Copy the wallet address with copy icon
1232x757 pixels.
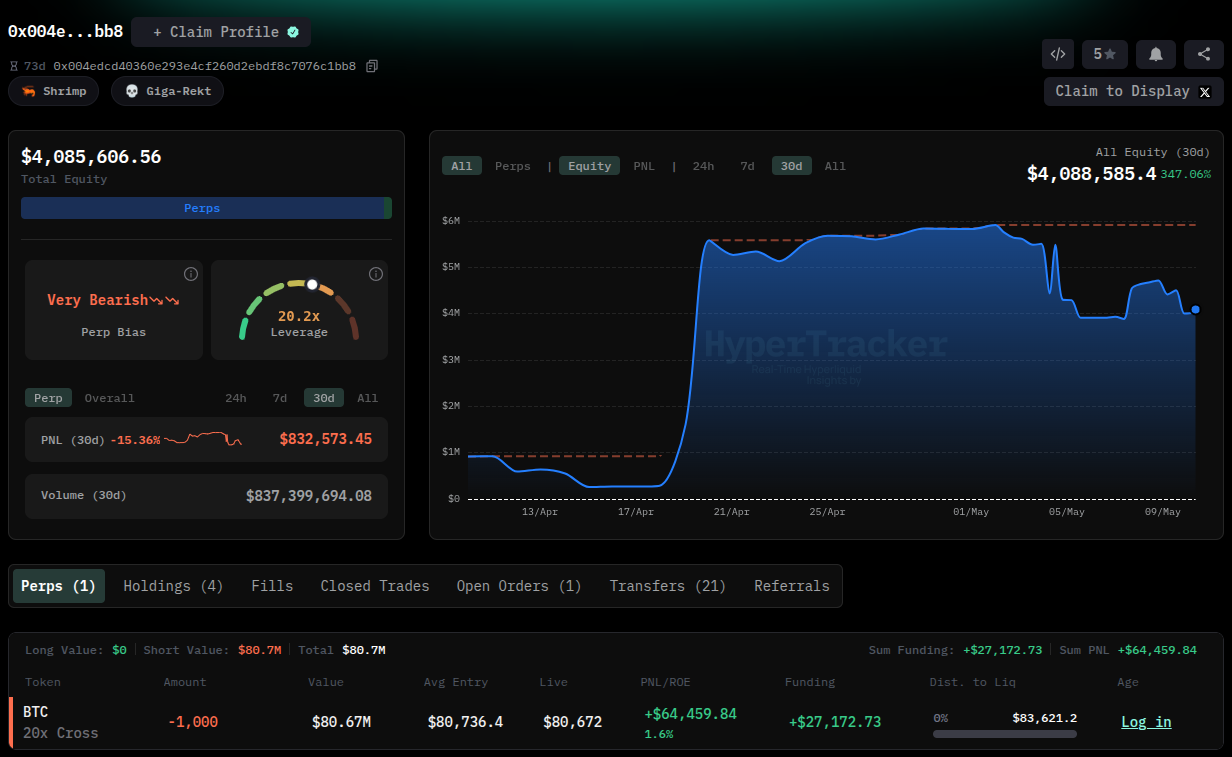[372, 66]
